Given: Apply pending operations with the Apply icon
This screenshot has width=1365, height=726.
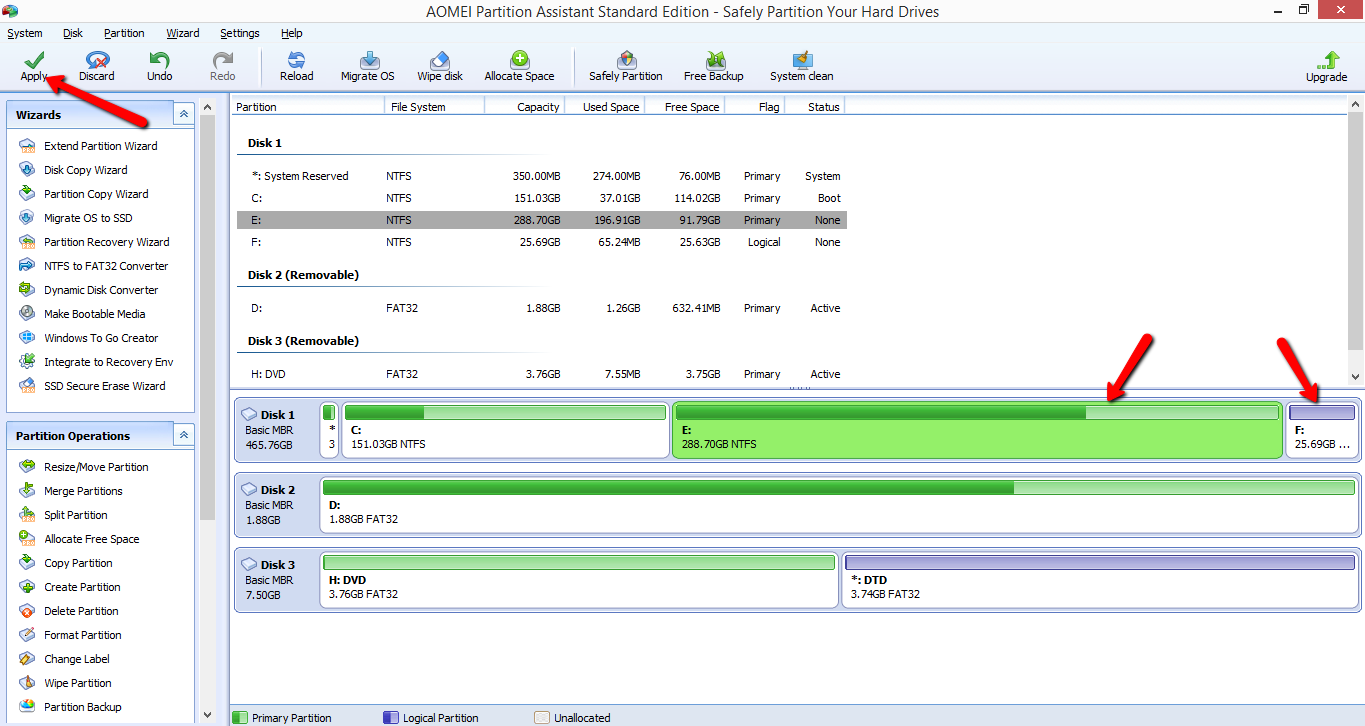Looking at the screenshot, I should pyautogui.click(x=34, y=60).
